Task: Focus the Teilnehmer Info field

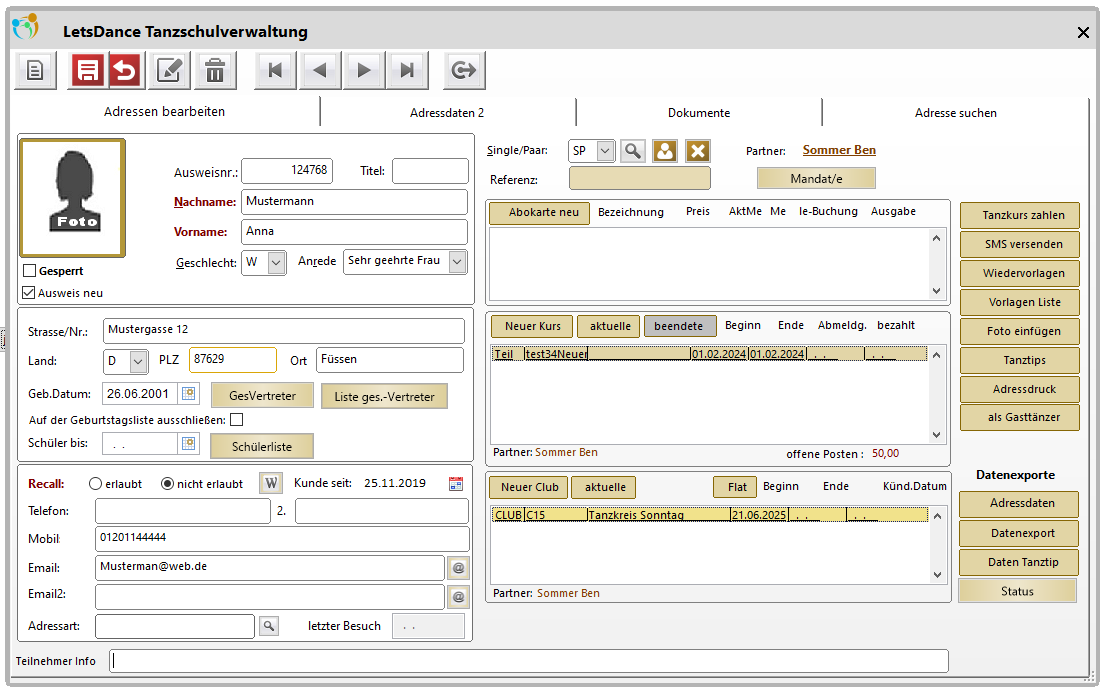Action: tap(529, 661)
